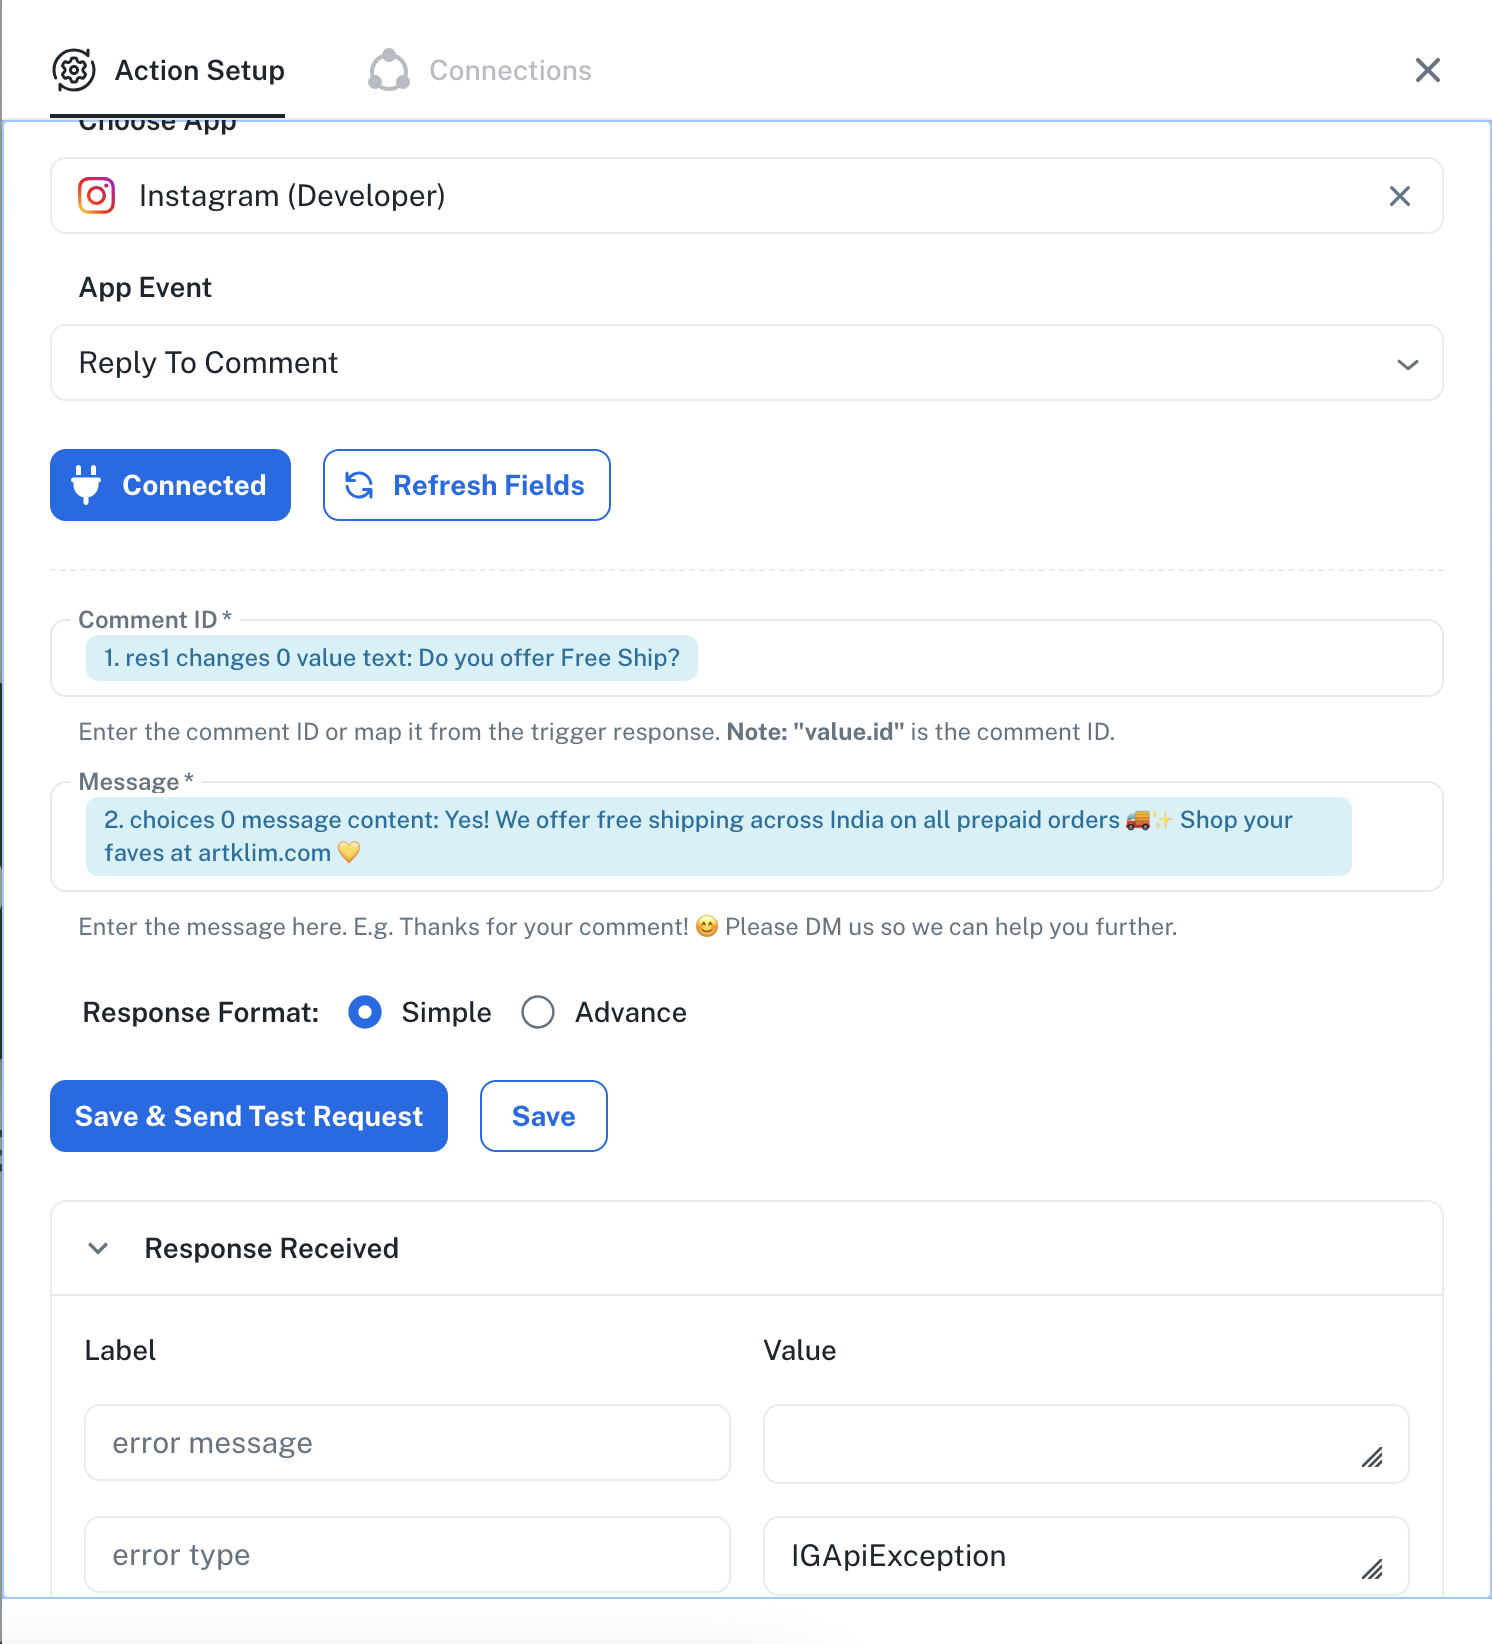Click the resize handle of error message value

click(1373, 1458)
